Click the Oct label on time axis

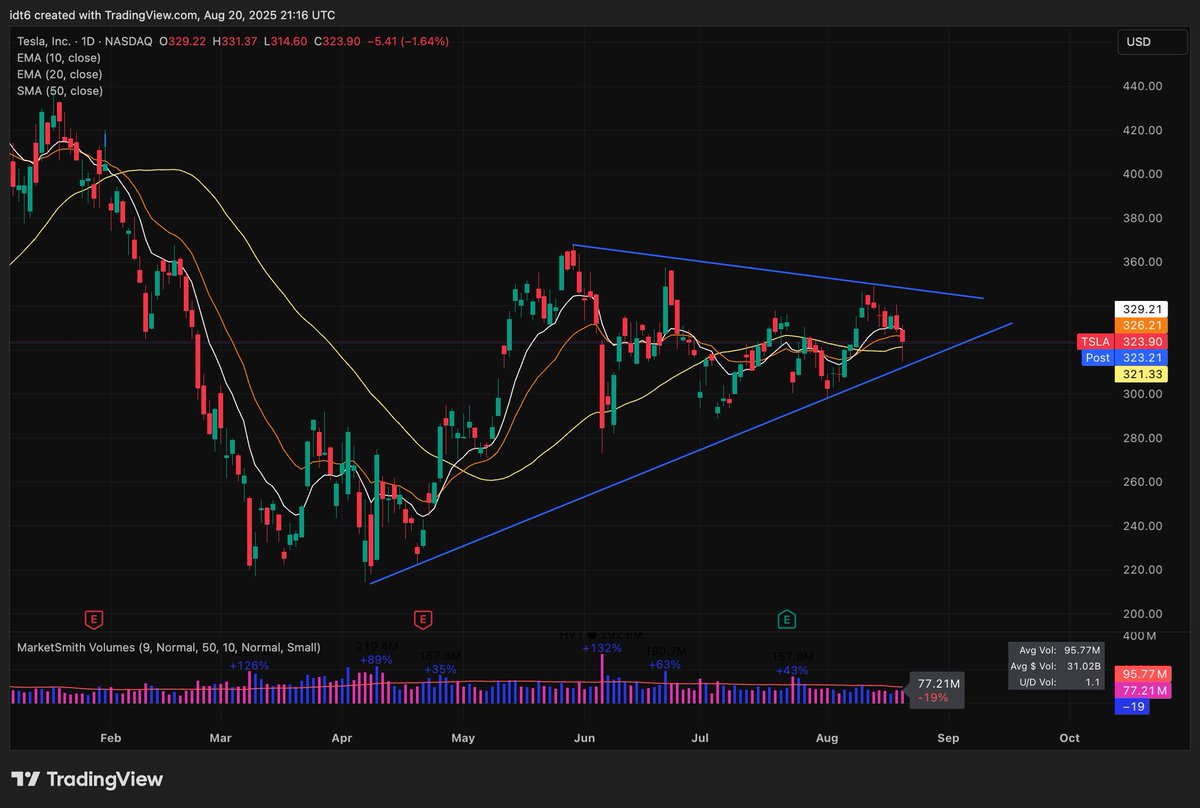pyautogui.click(x=1069, y=738)
